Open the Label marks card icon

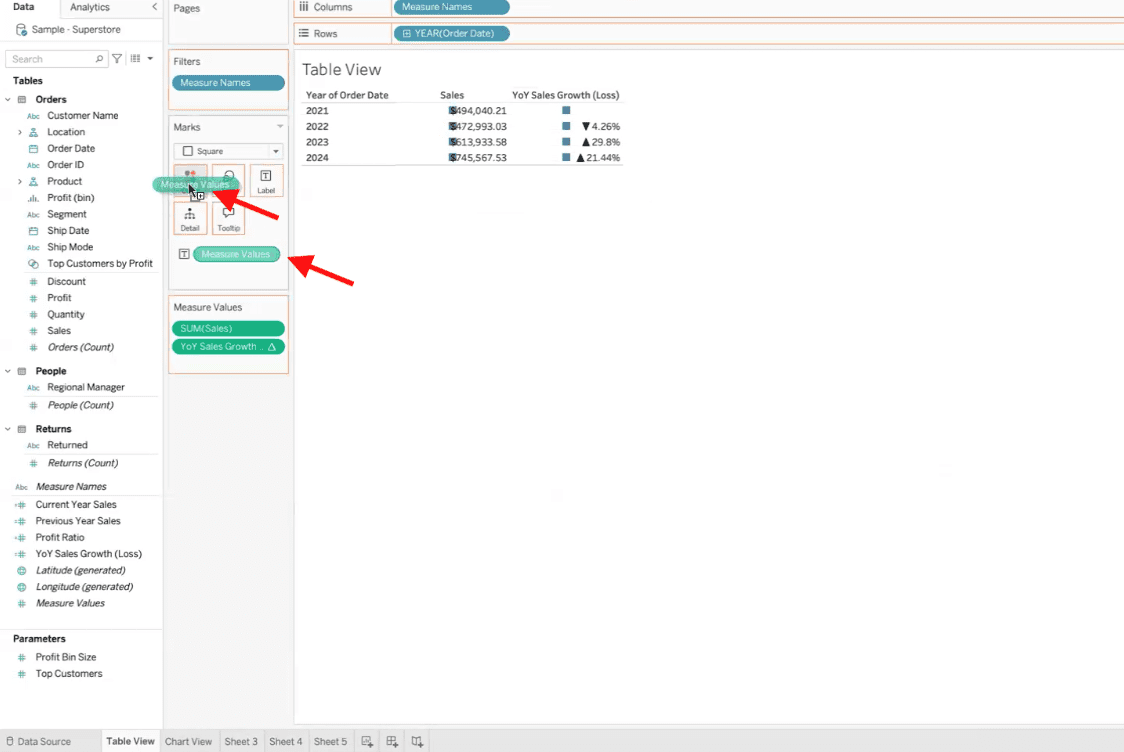(265, 180)
